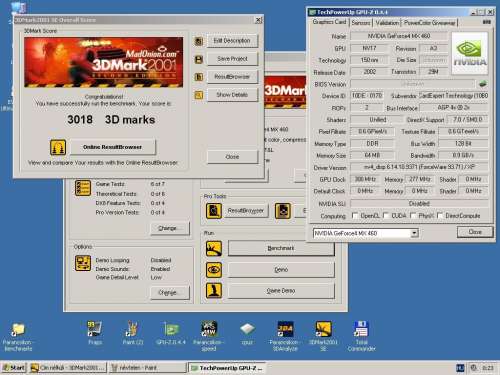500x375 pixels.
Task: Click Close button in 3DMark score window
Action: tap(232, 157)
